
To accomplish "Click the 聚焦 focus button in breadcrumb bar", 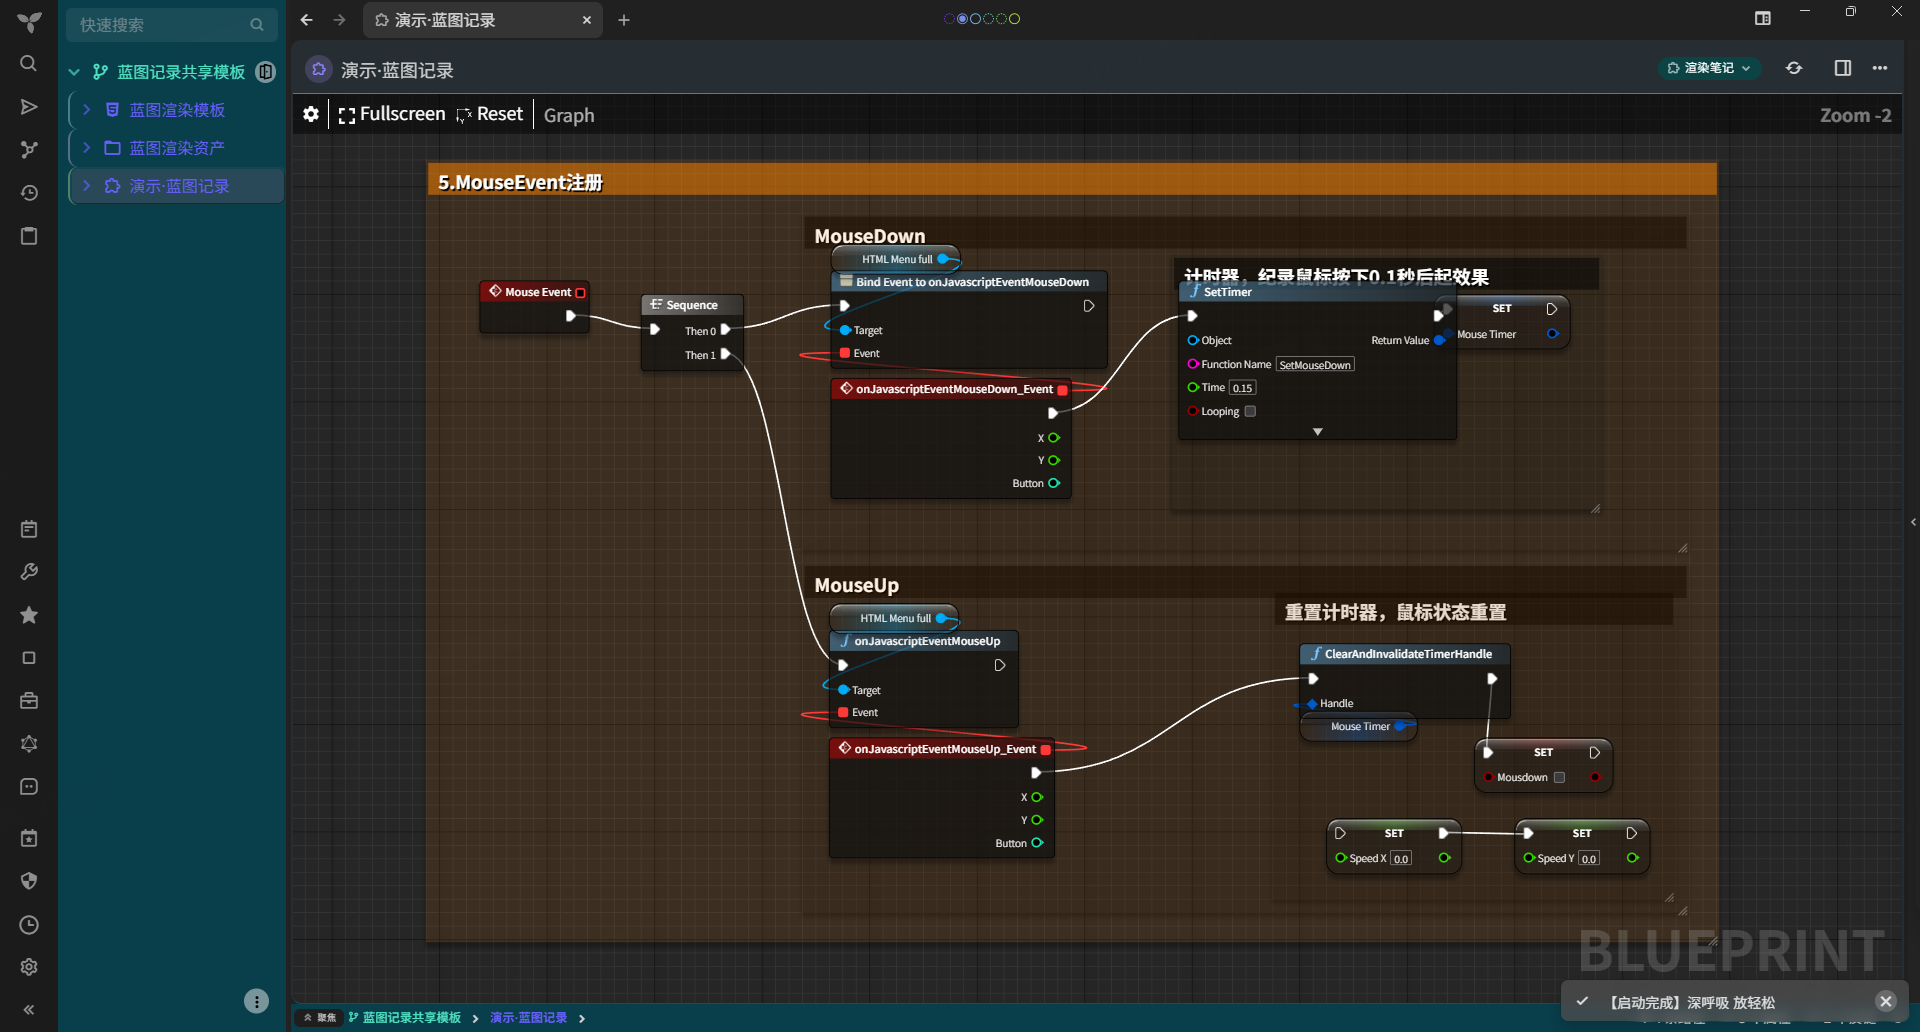I will coord(319,1018).
